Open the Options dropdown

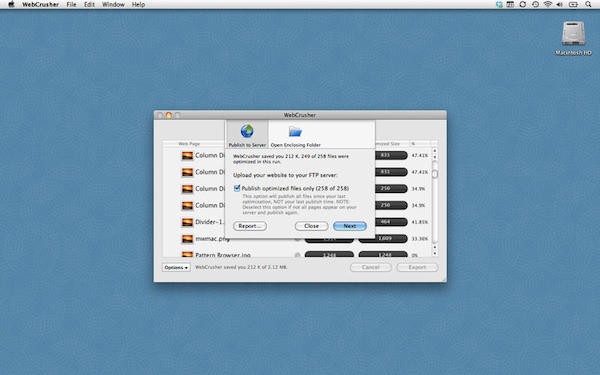(176, 267)
